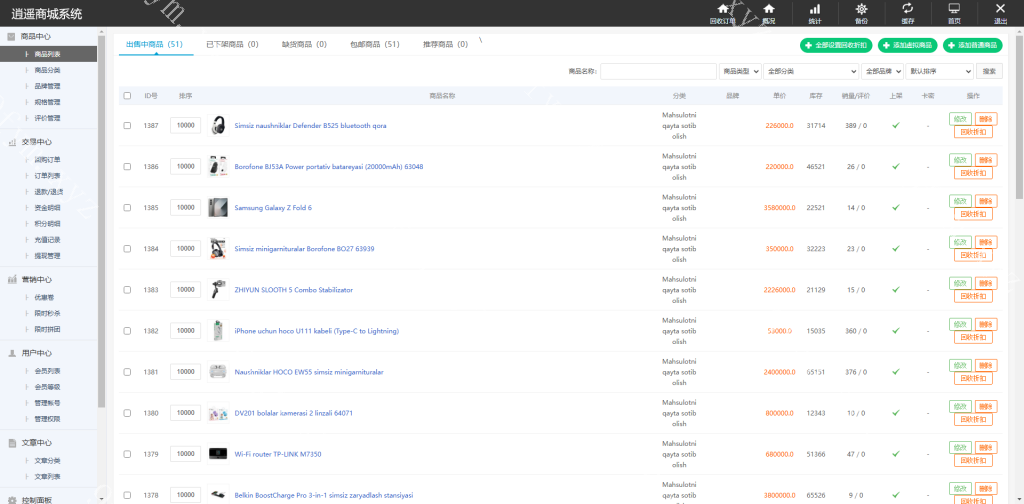
Task: Open the 统计 statistics chart icon
Action: 815,9
